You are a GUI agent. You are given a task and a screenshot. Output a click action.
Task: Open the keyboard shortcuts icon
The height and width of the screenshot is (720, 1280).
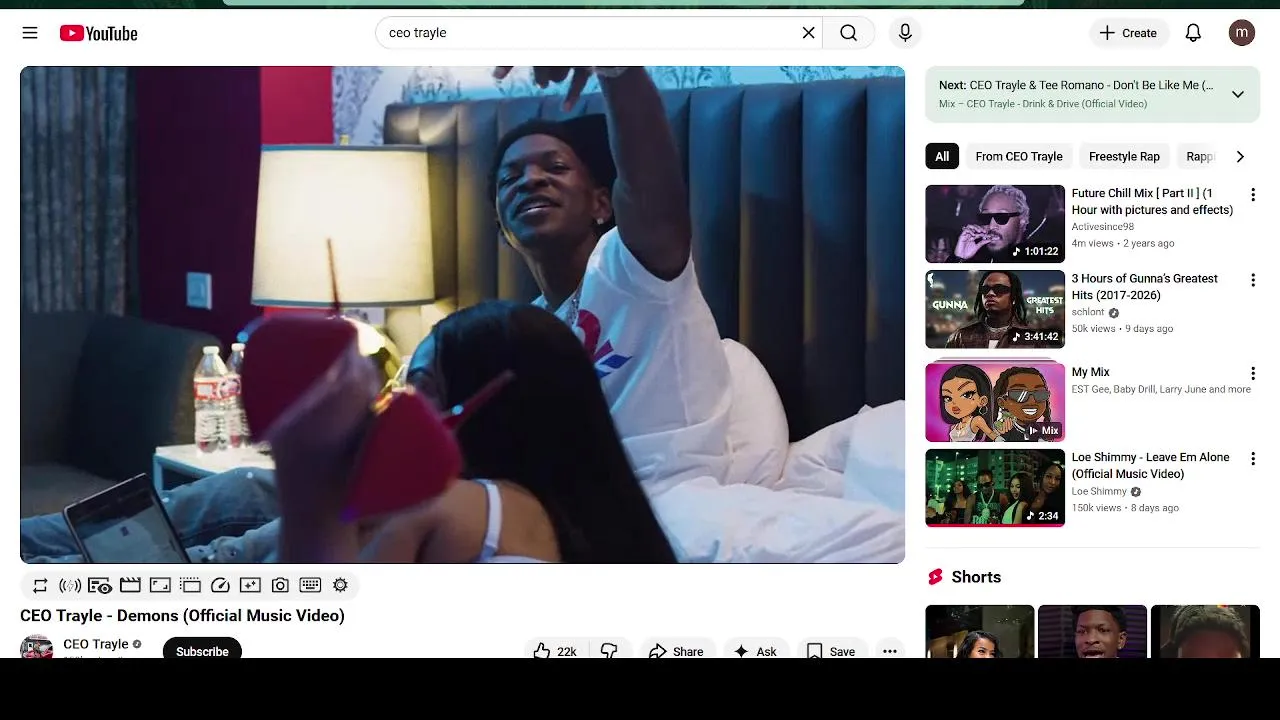(x=310, y=585)
